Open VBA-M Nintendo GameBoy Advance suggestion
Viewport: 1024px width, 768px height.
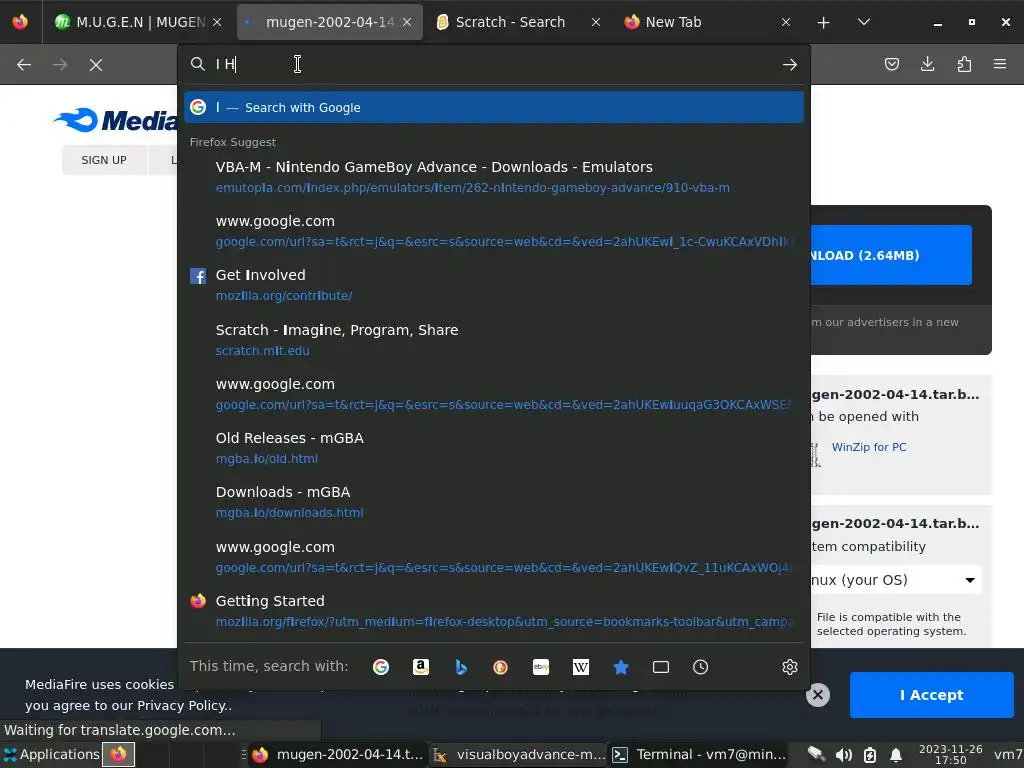click(494, 177)
